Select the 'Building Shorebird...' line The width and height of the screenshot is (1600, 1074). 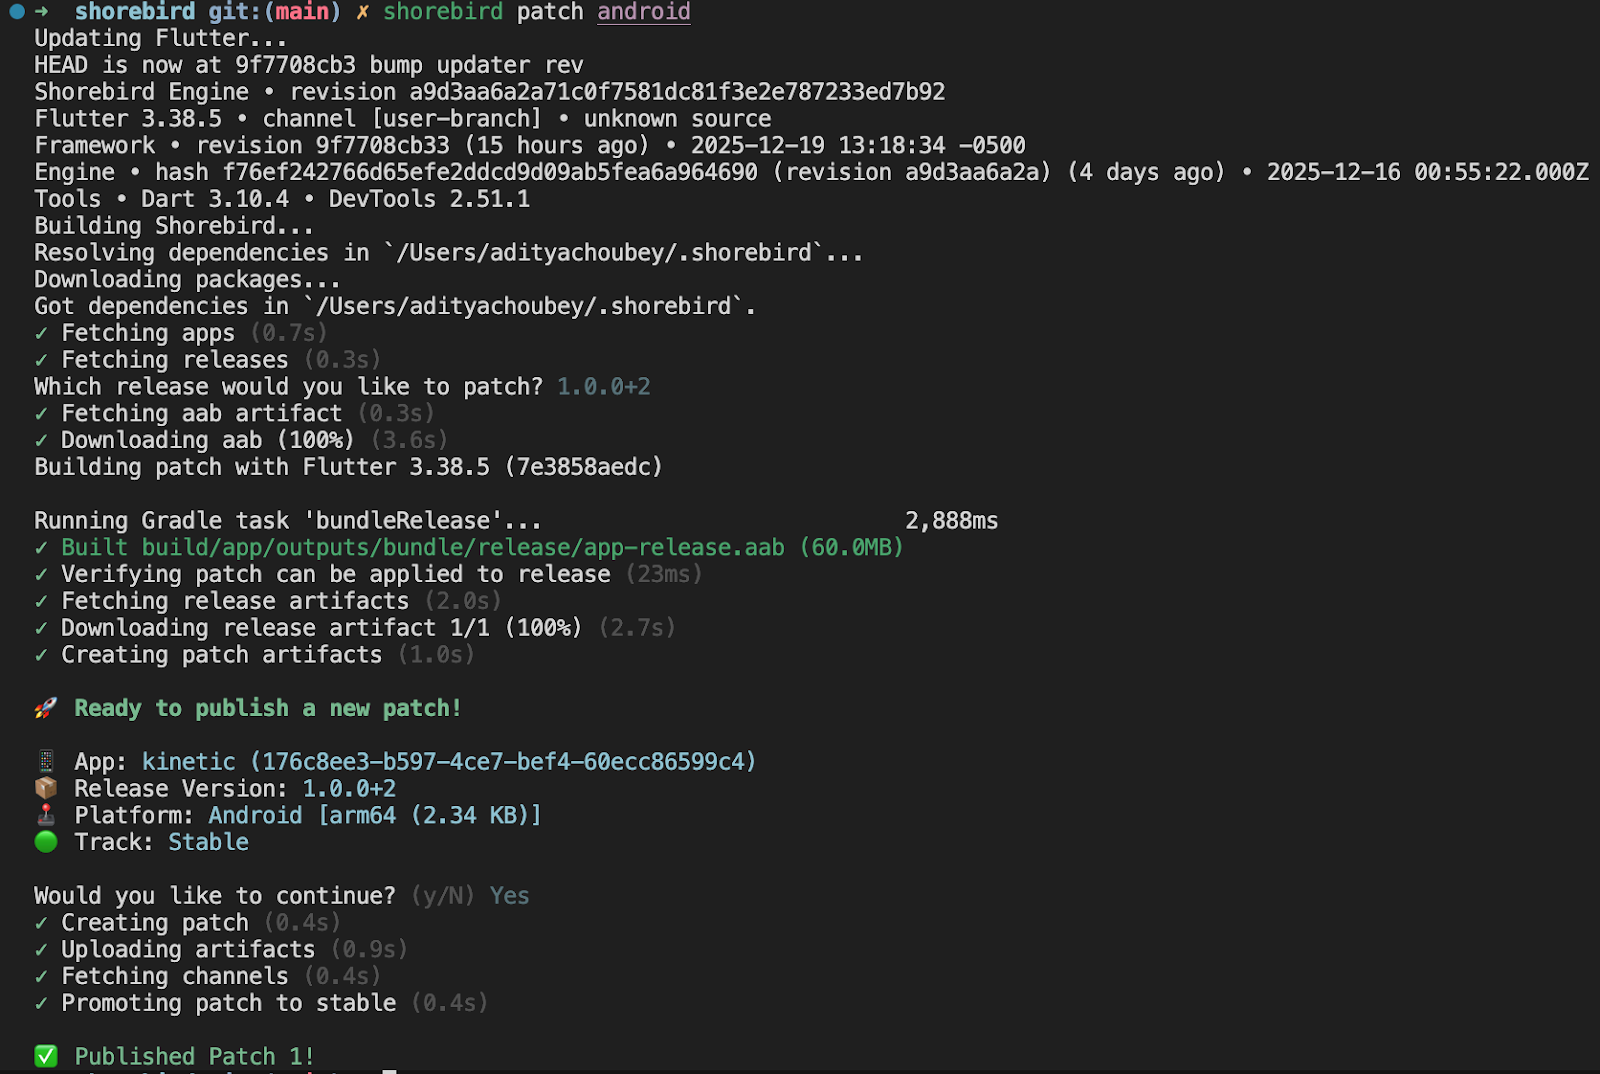click(174, 226)
